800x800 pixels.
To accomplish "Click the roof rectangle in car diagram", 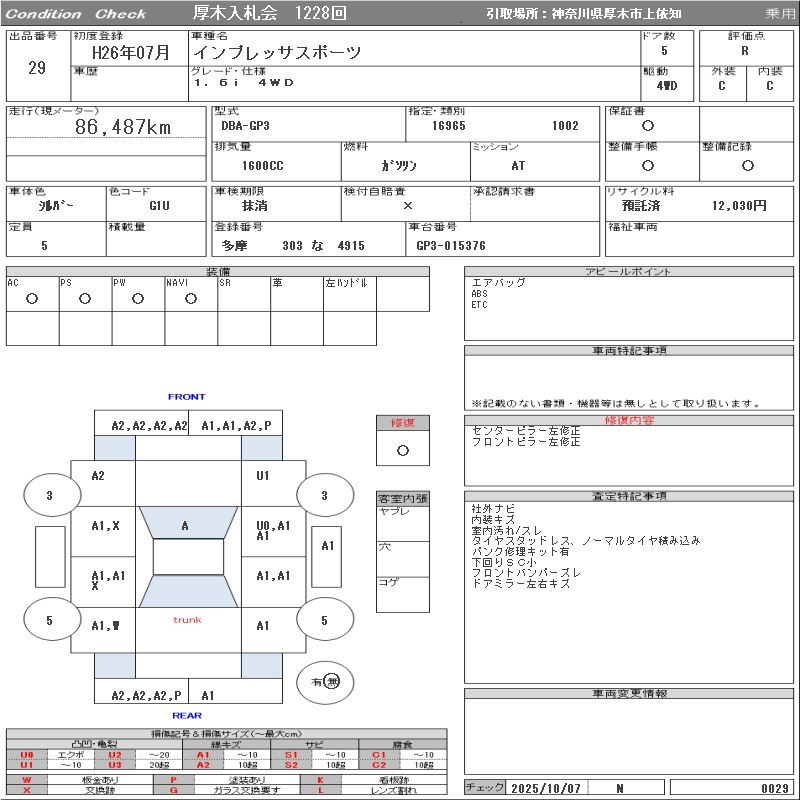I will tap(187, 557).
